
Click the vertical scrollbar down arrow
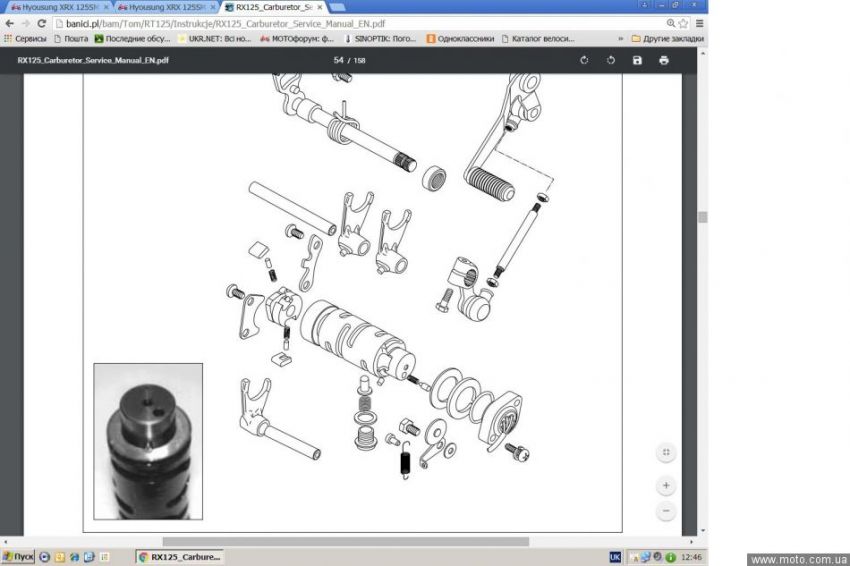703,531
